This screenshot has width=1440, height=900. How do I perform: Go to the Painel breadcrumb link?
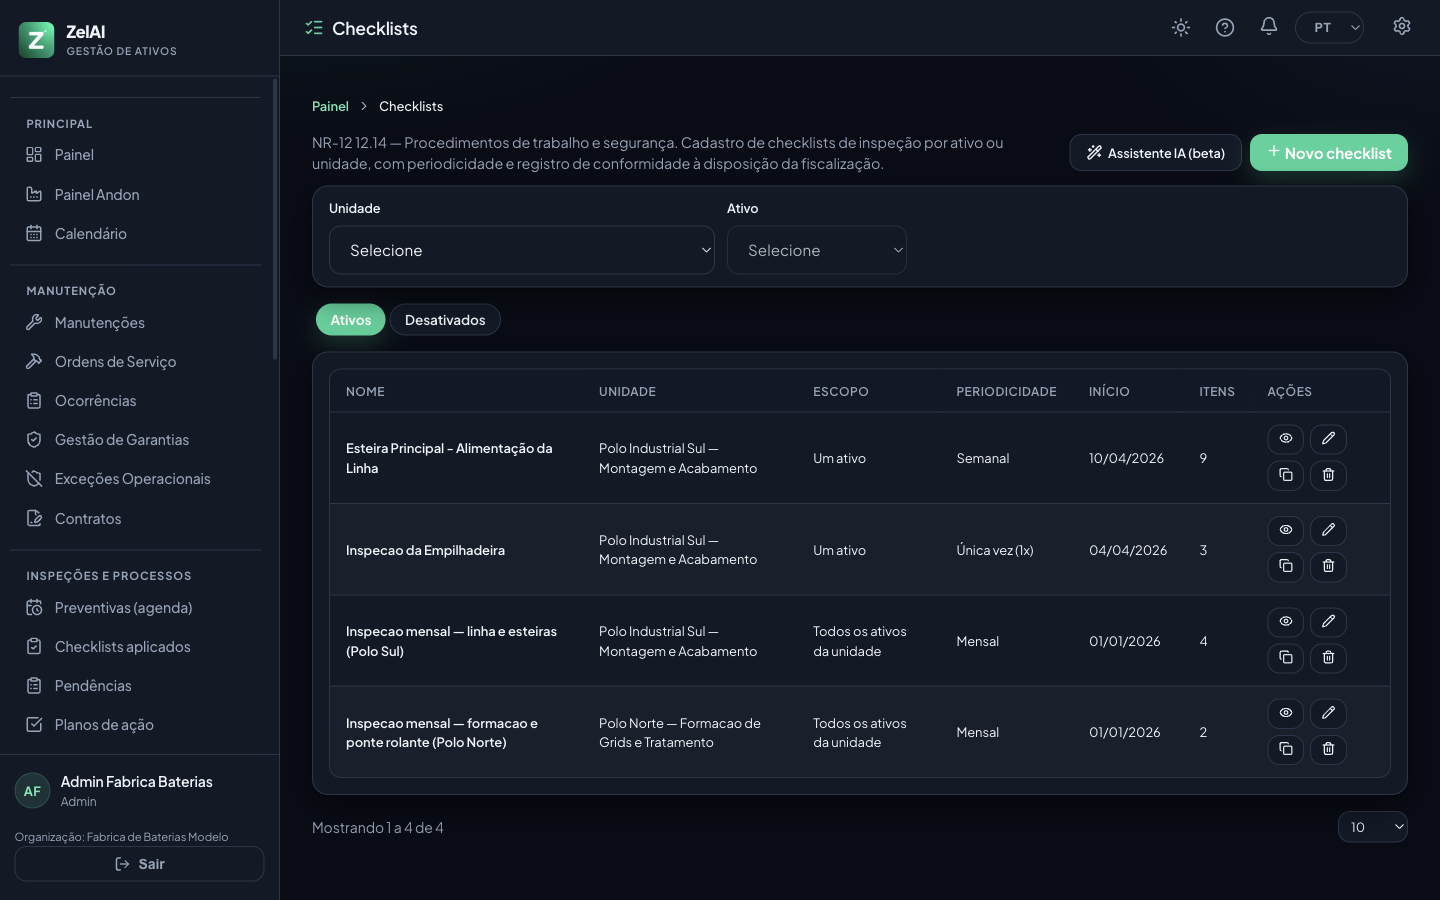click(x=330, y=106)
